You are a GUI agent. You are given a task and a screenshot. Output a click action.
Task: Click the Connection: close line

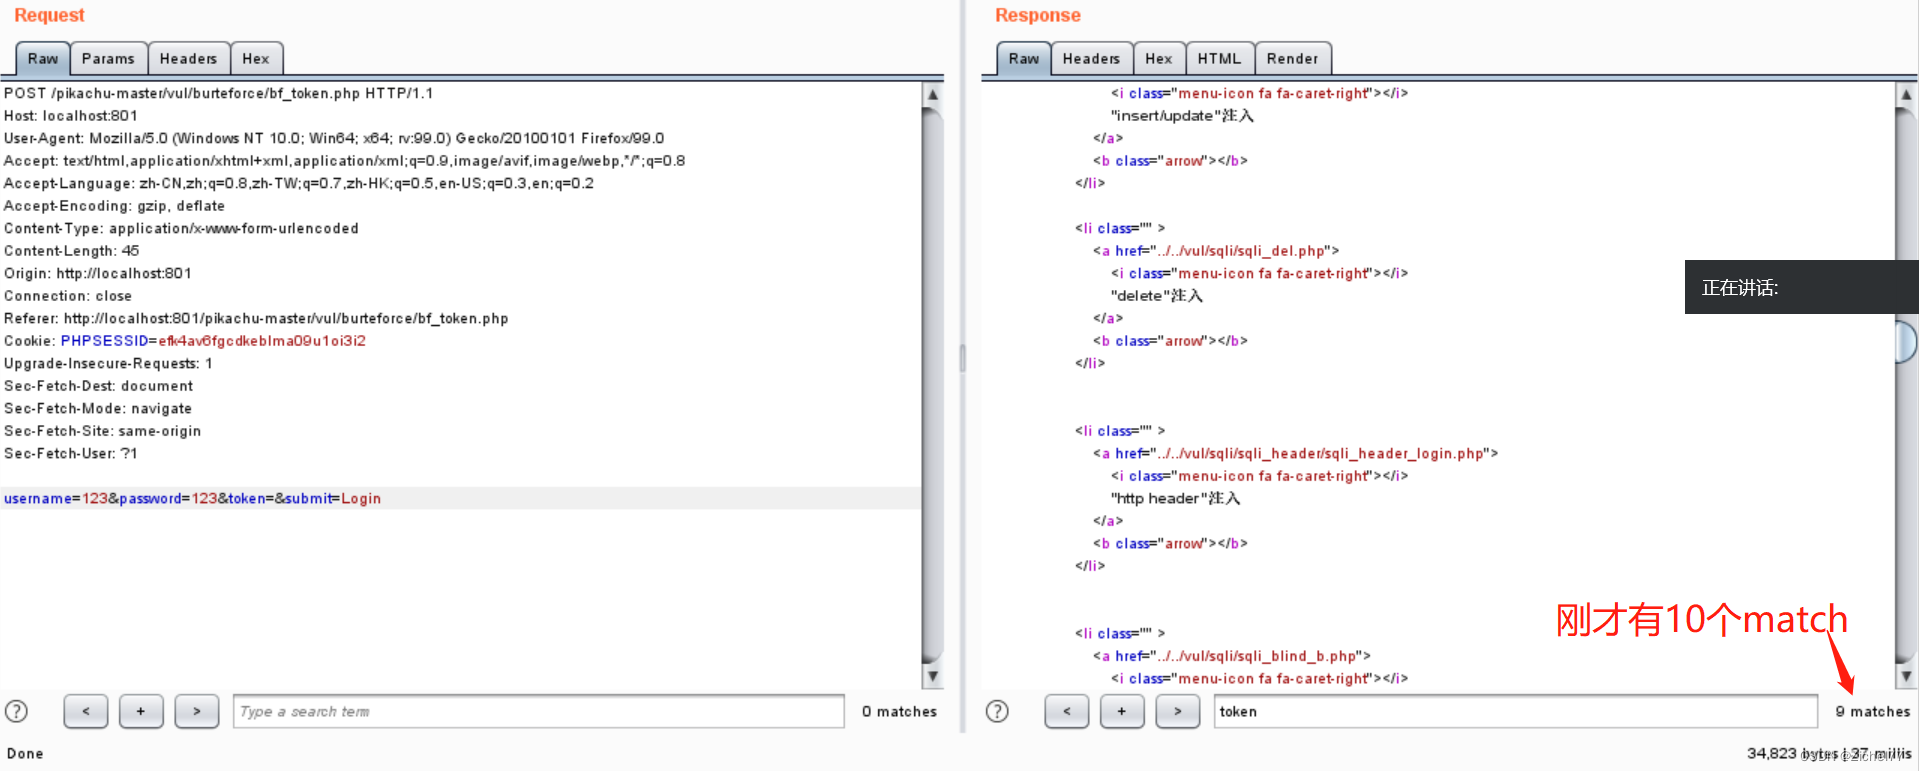pyautogui.click(x=67, y=296)
